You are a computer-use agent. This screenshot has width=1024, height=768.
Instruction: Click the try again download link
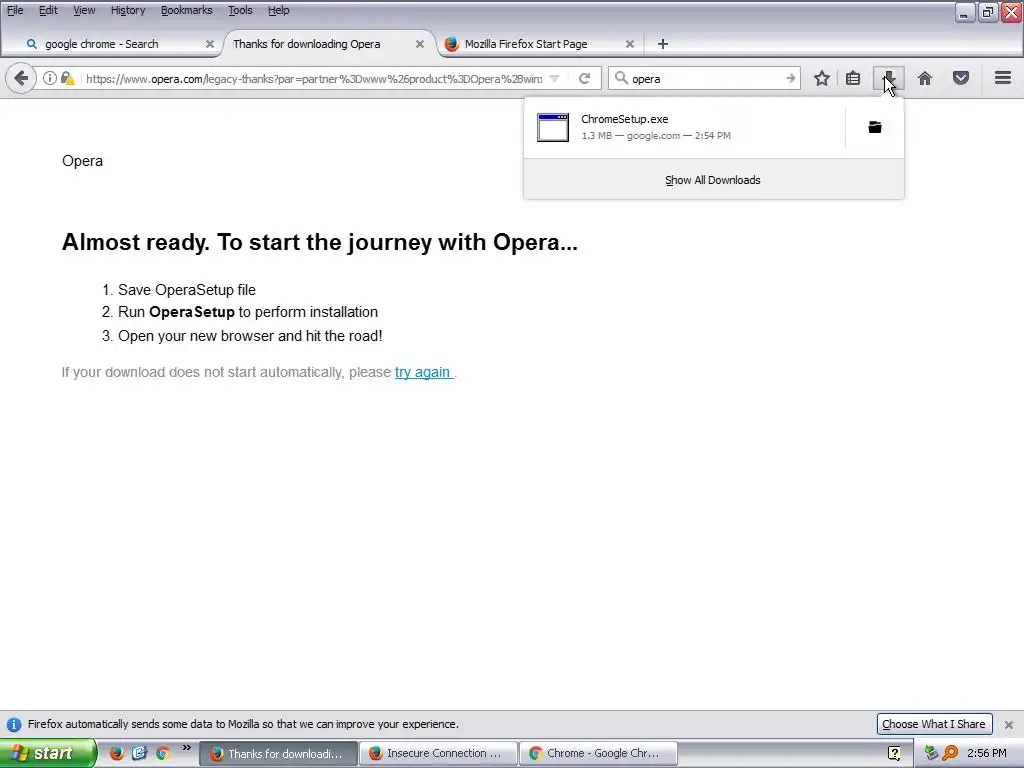[x=423, y=372]
